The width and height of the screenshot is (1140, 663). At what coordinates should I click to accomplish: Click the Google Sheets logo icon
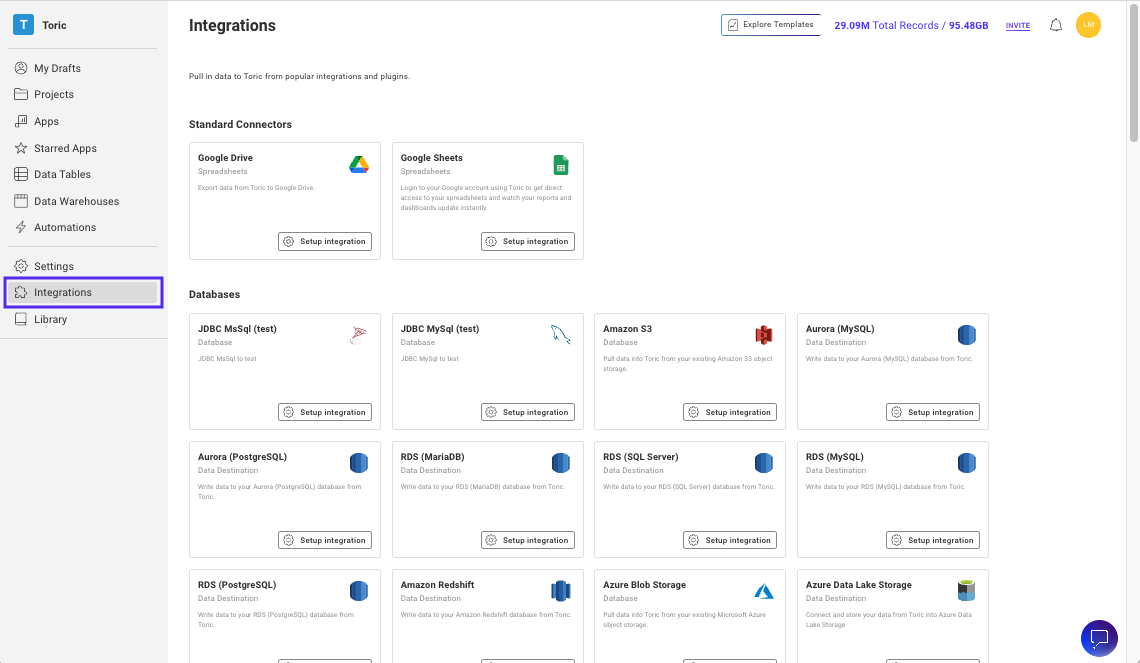[561, 165]
